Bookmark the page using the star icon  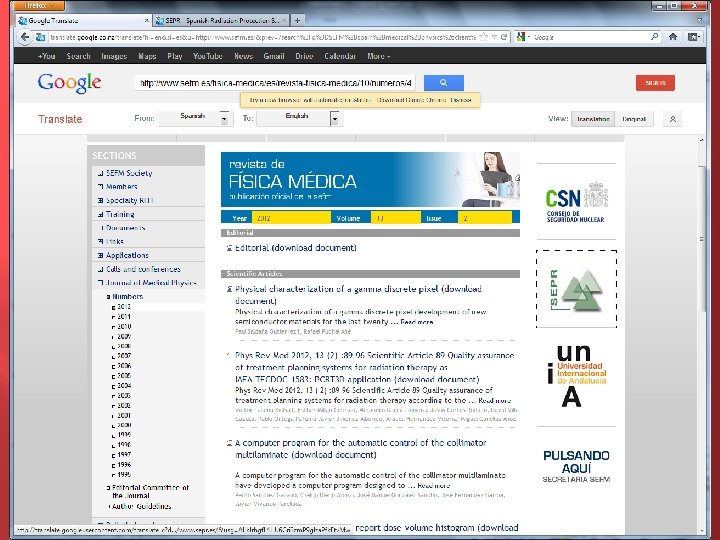[484, 37]
